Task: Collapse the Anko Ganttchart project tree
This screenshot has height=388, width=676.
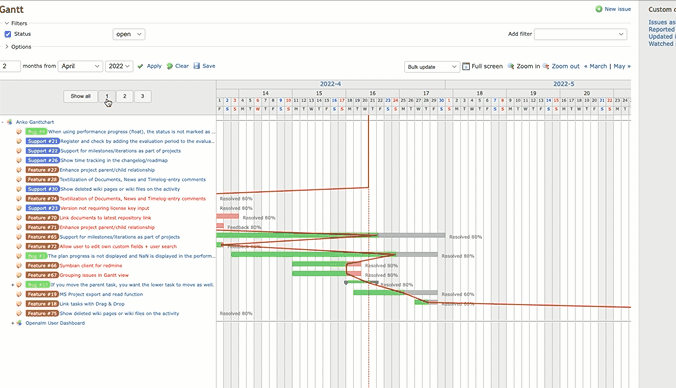Action: click(3, 122)
